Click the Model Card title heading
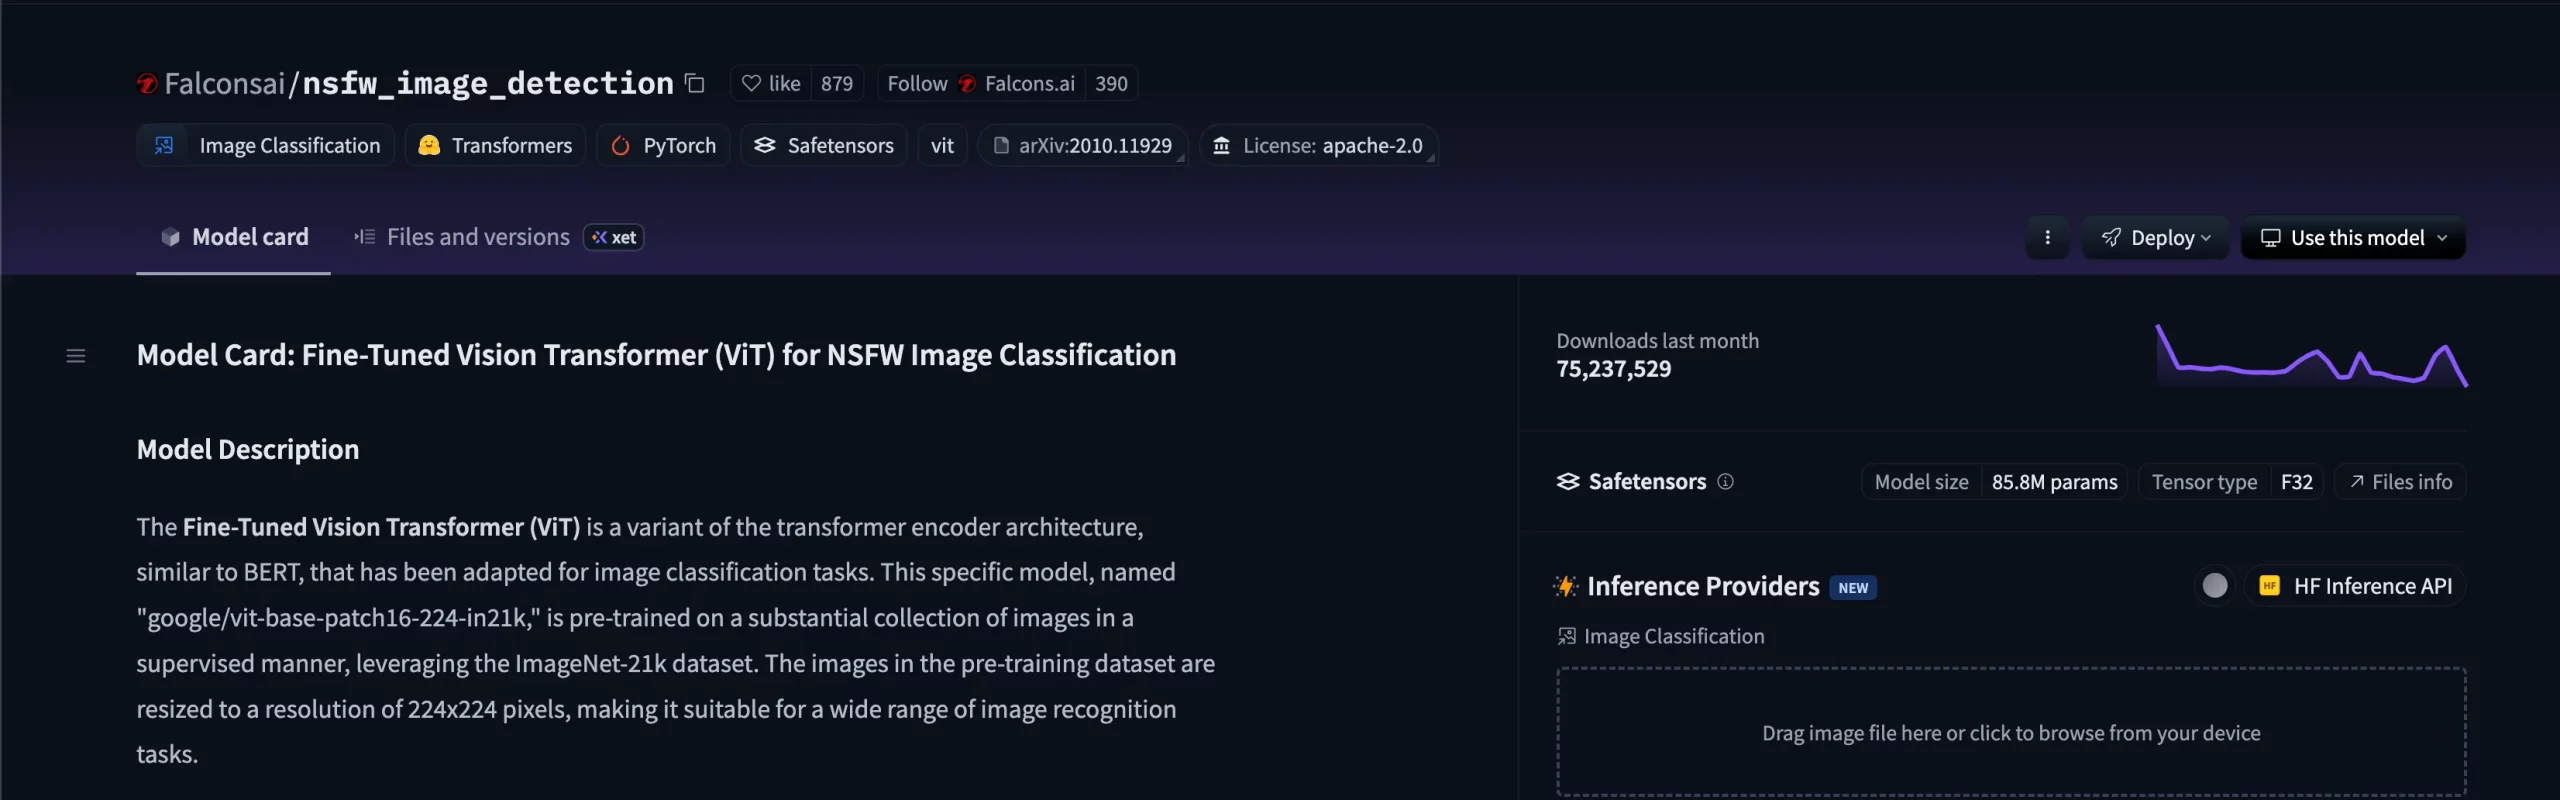This screenshot has width=2560, height=800. tap(656, 355)
